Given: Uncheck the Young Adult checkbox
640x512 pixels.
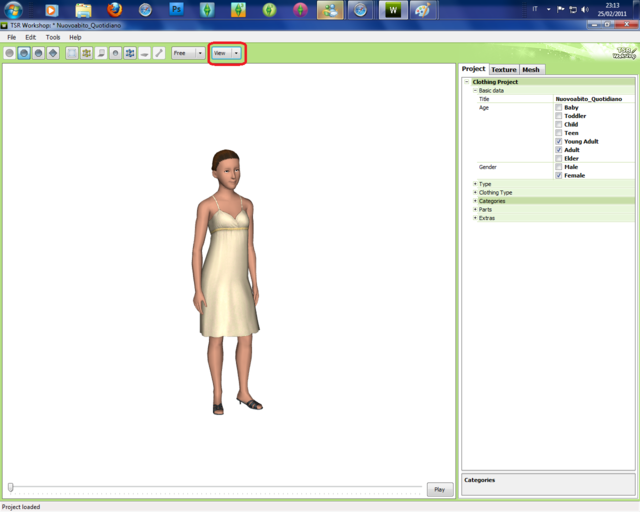Looking at the screenshot, I should point(559,141).
